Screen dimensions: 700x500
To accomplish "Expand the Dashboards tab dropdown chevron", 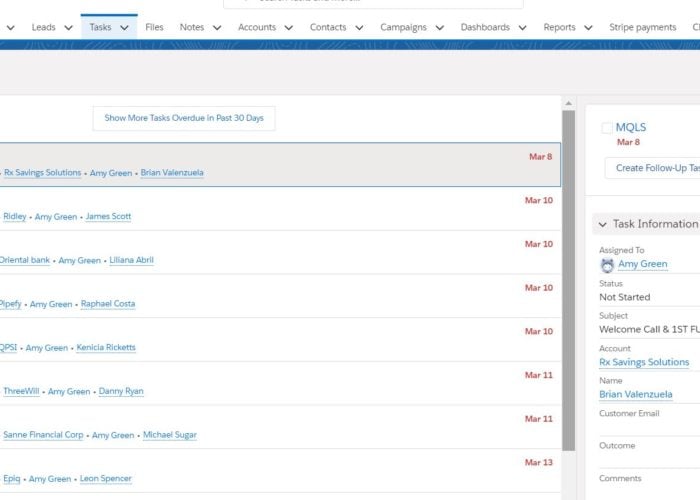I will 522,28.
